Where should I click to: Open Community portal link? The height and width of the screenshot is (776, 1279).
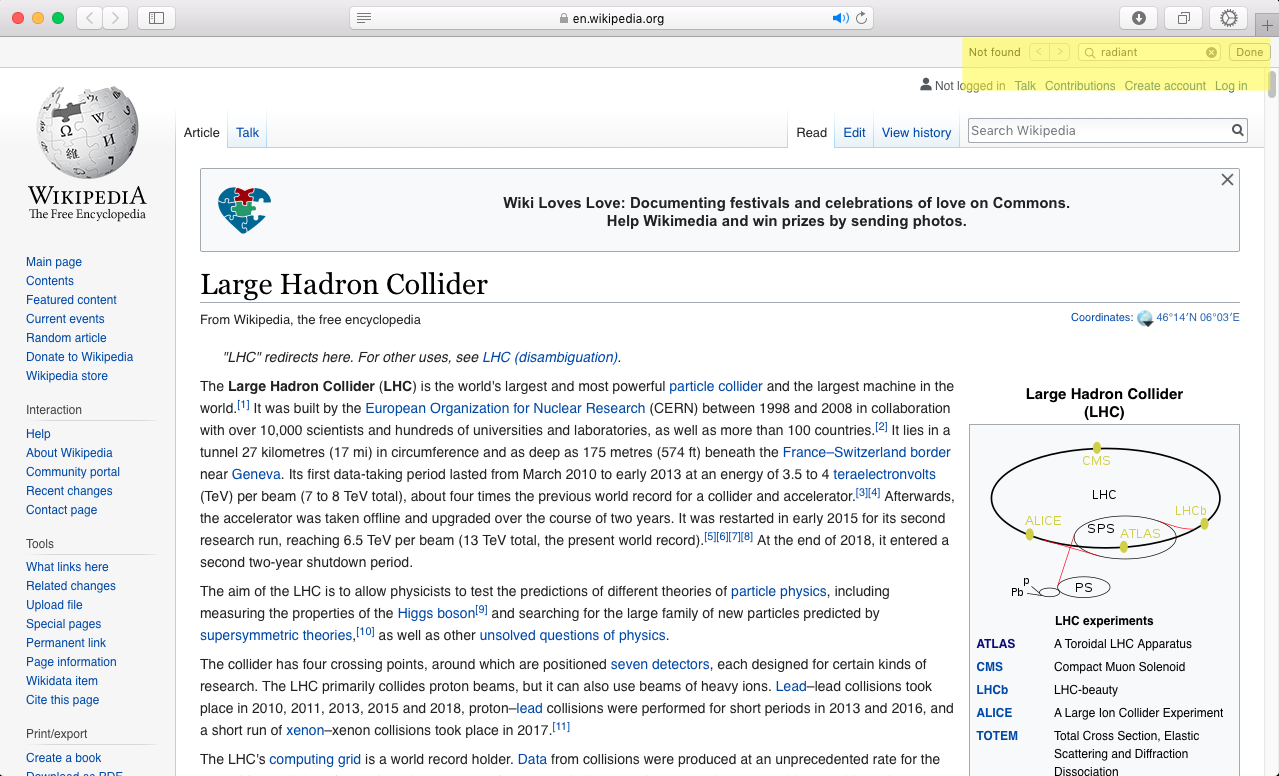pyautogui.click(x=73, y=472)
